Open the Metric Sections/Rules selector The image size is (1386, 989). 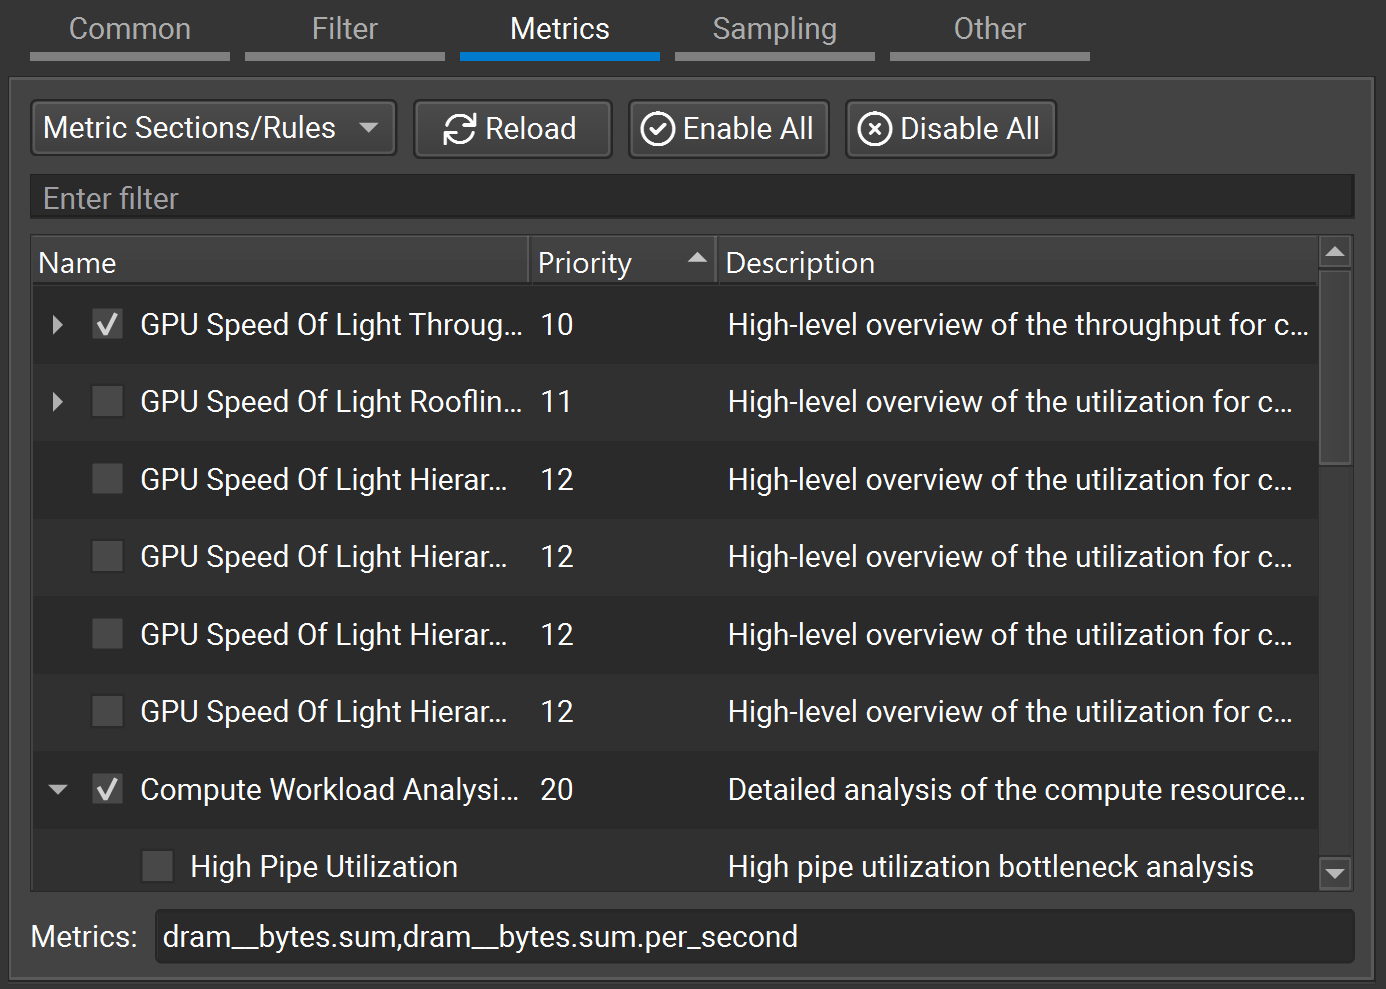213,128
